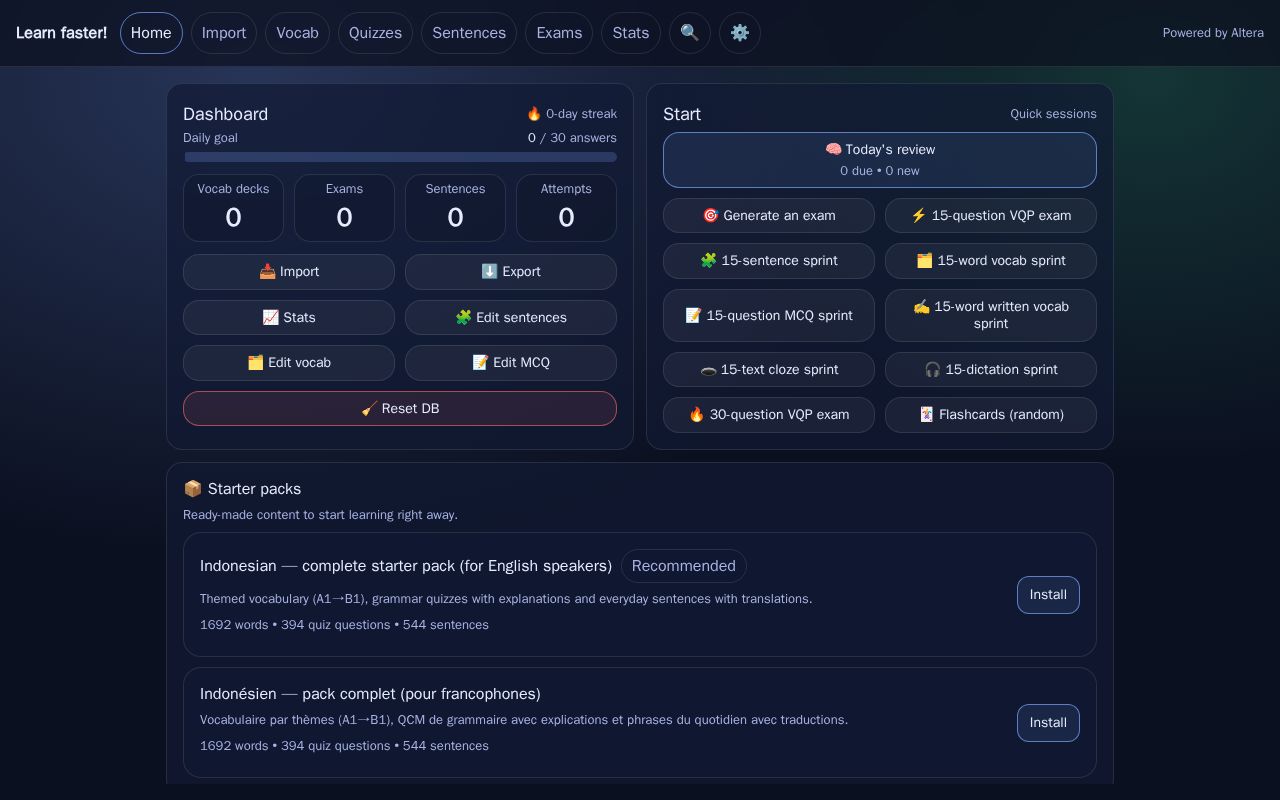Click the Powered by Altera text
This screenshot has height=800, width=1280.
(1213, 33)
